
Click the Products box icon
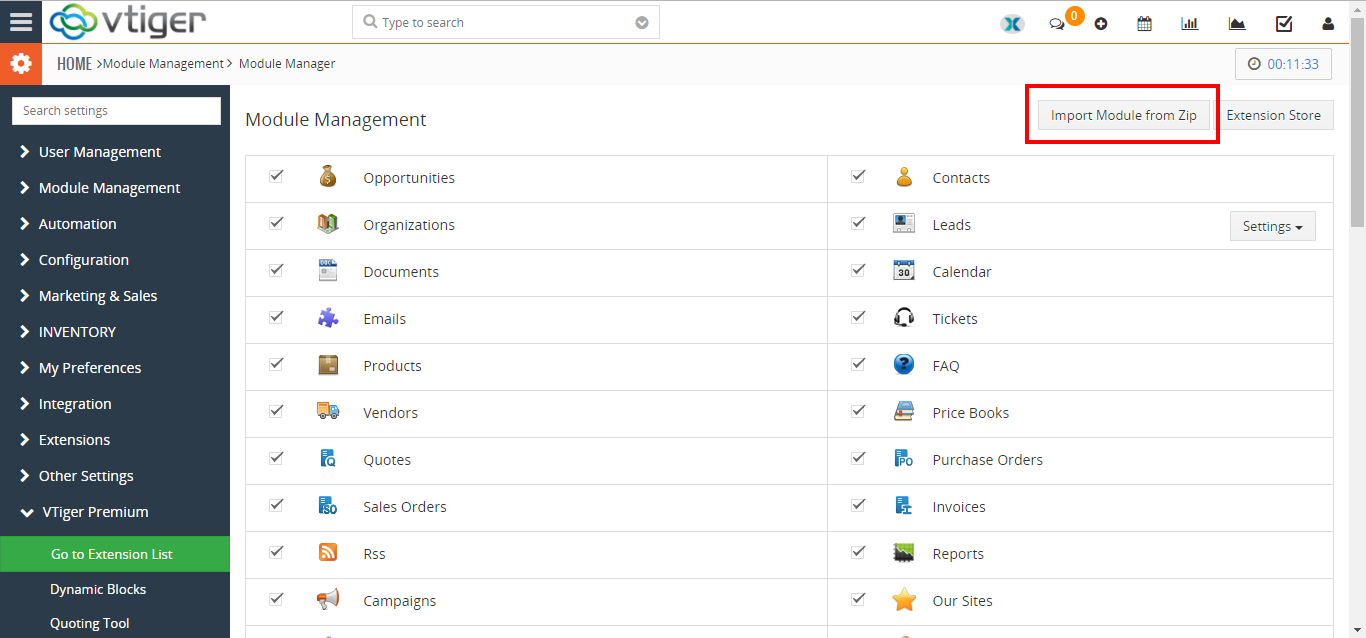click(x=328, y=365)
